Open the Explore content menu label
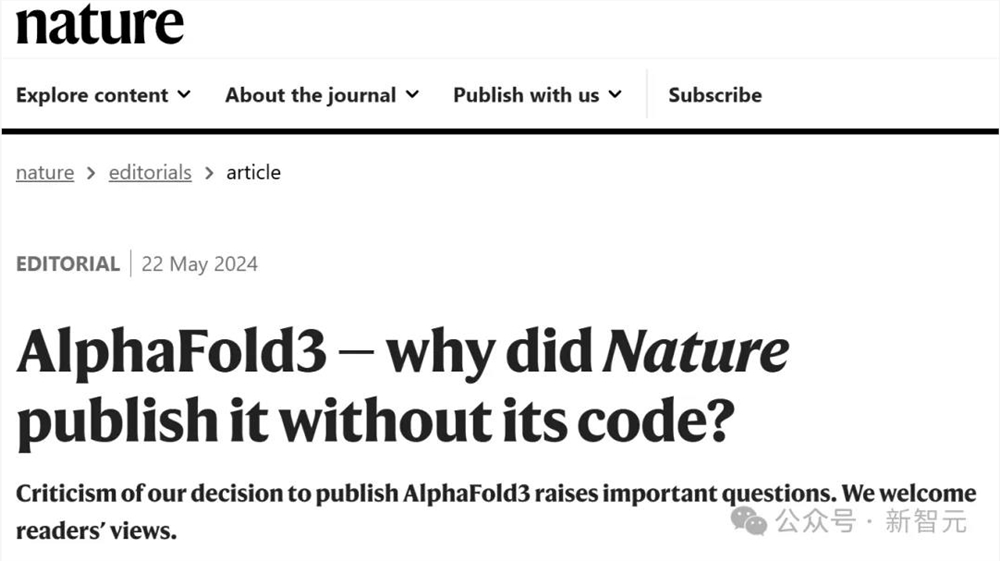The image size is (1000, 561). pyautogui.click(x=92, y=95)
